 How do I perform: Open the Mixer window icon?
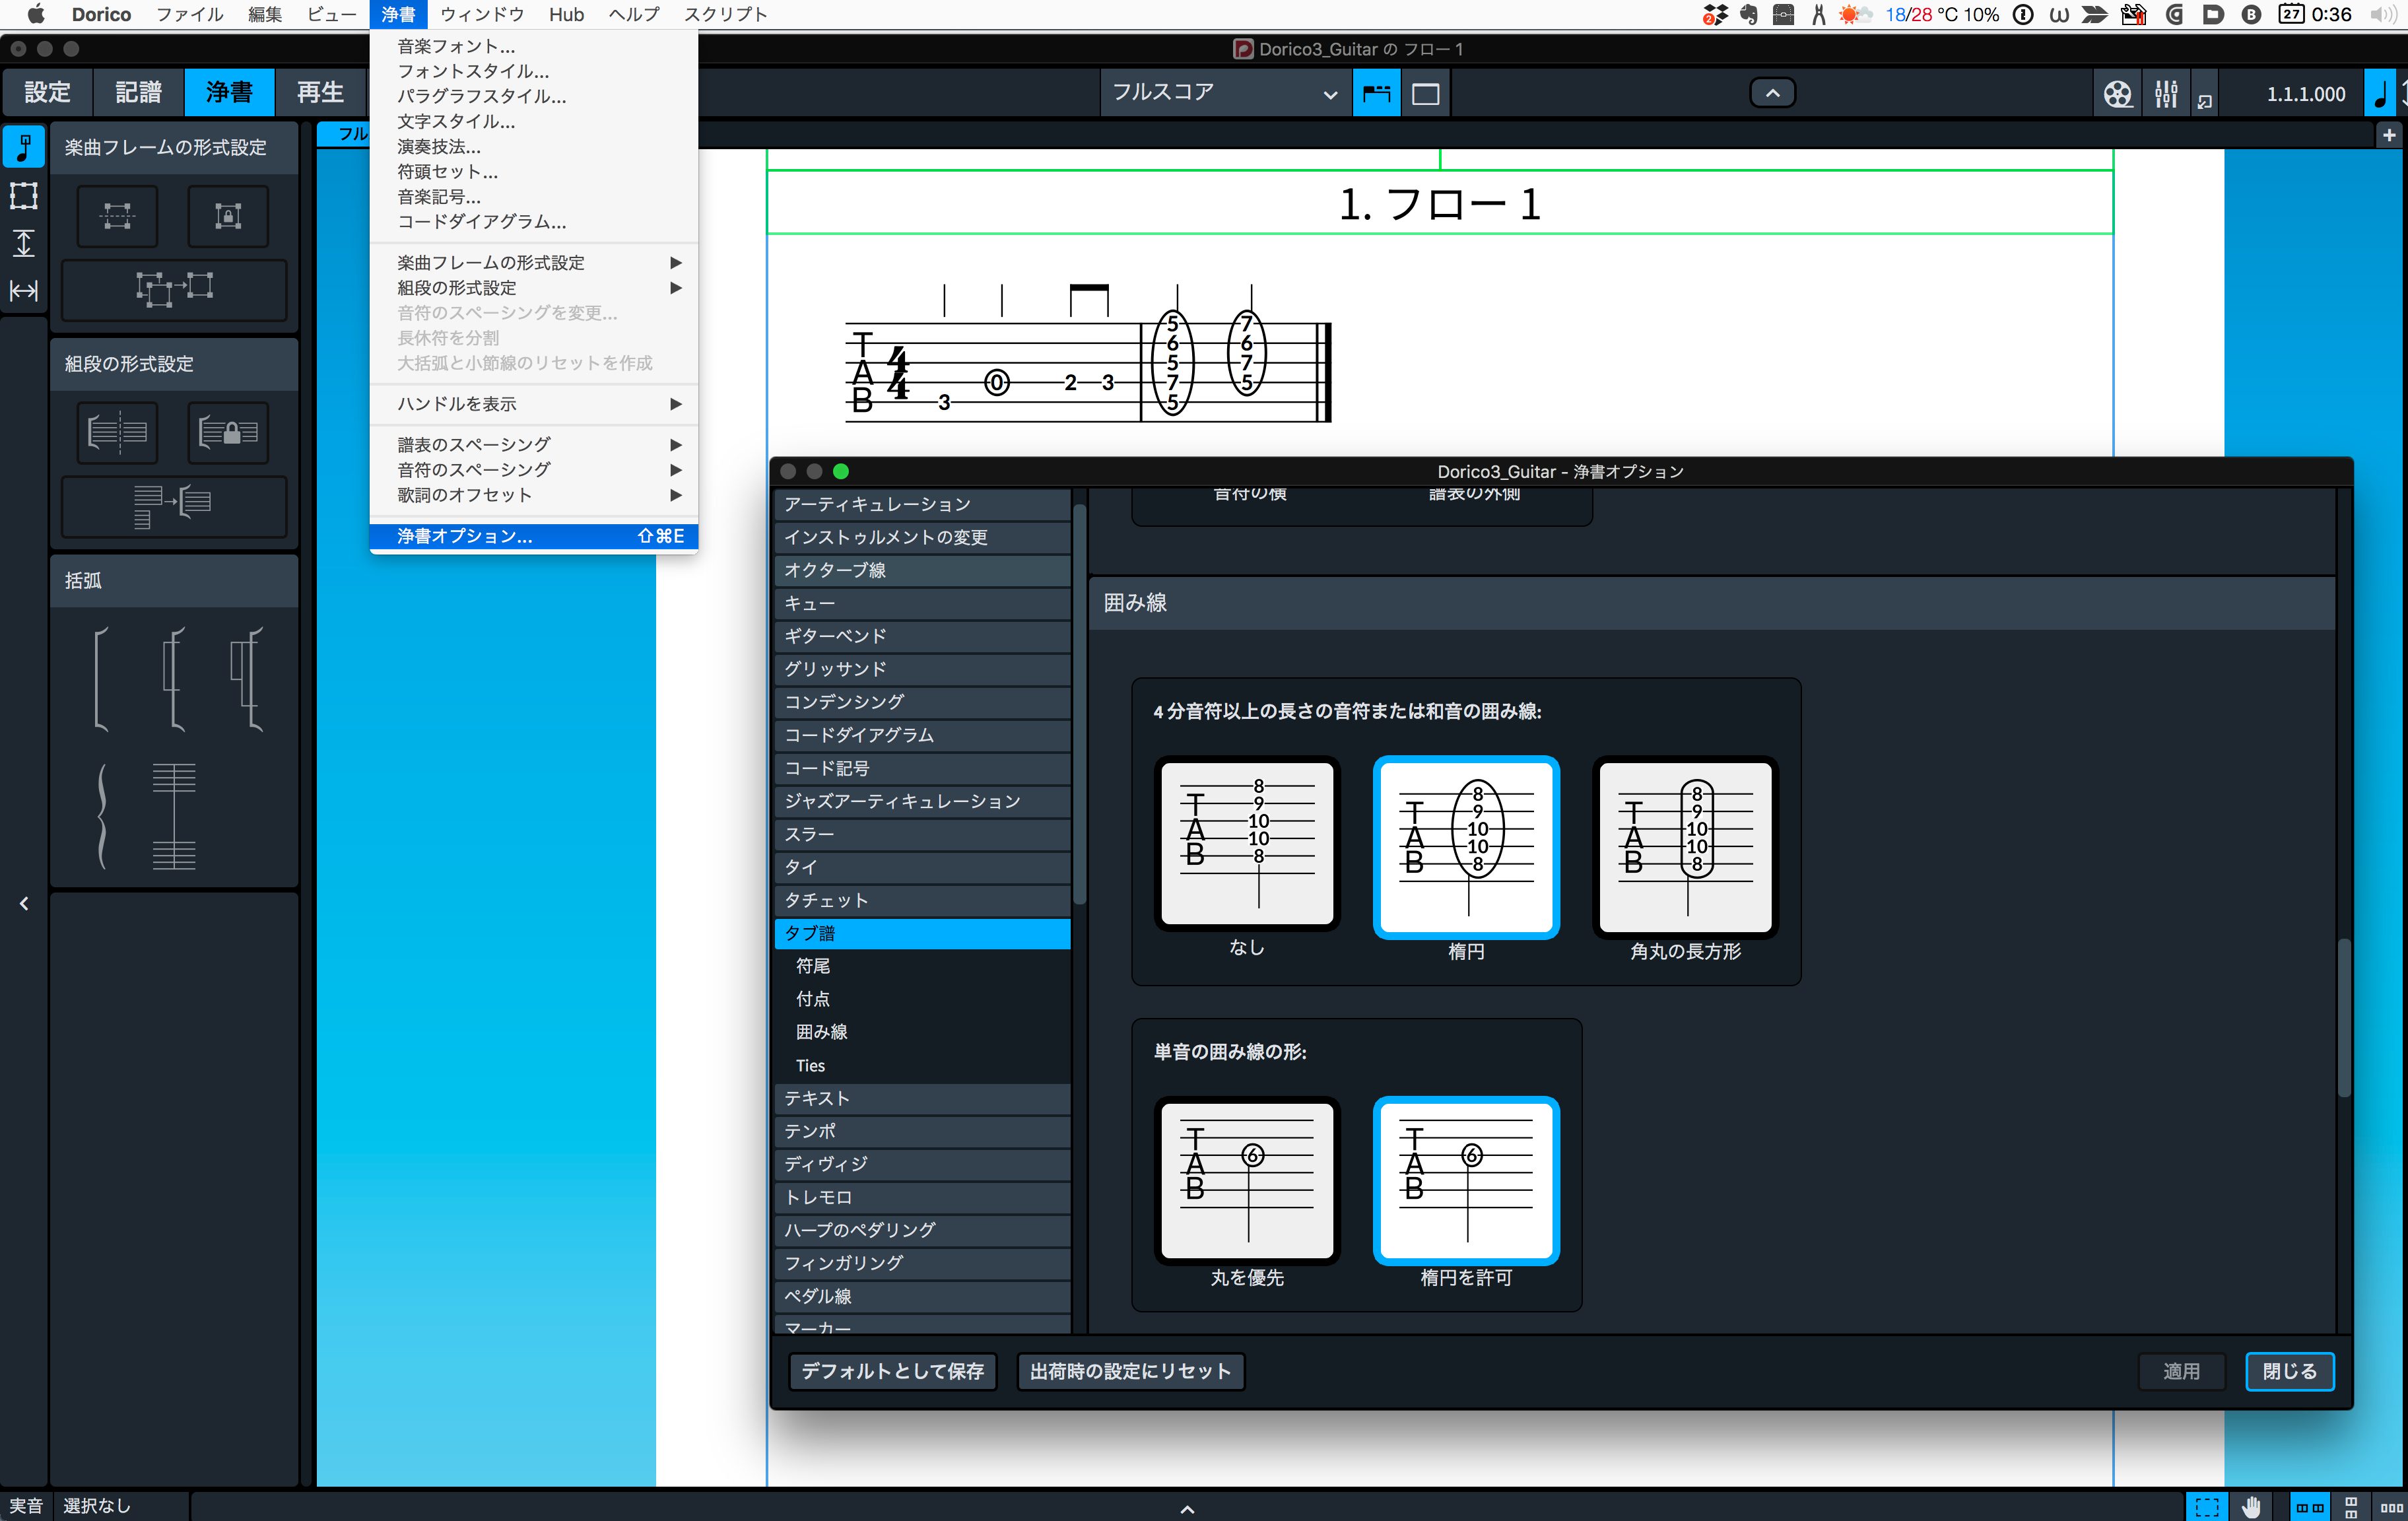[x=2166, y=94]
